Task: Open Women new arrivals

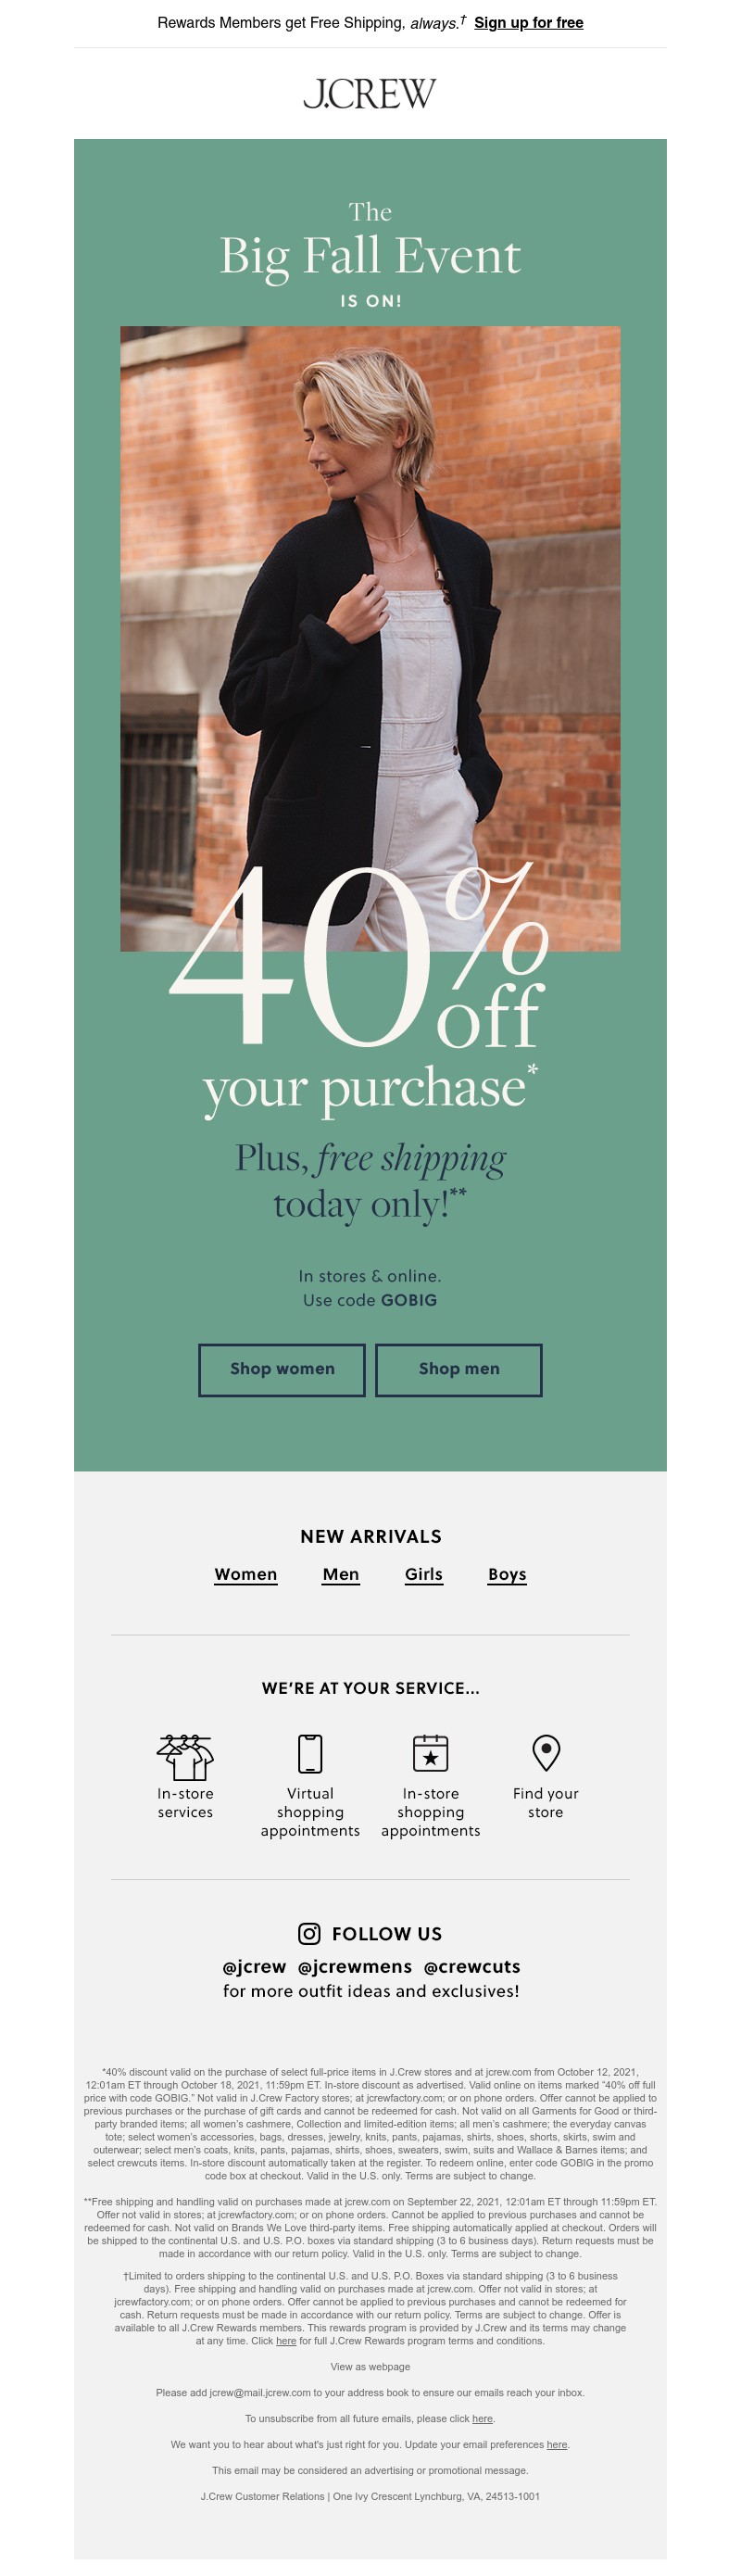Action: 246,1574
